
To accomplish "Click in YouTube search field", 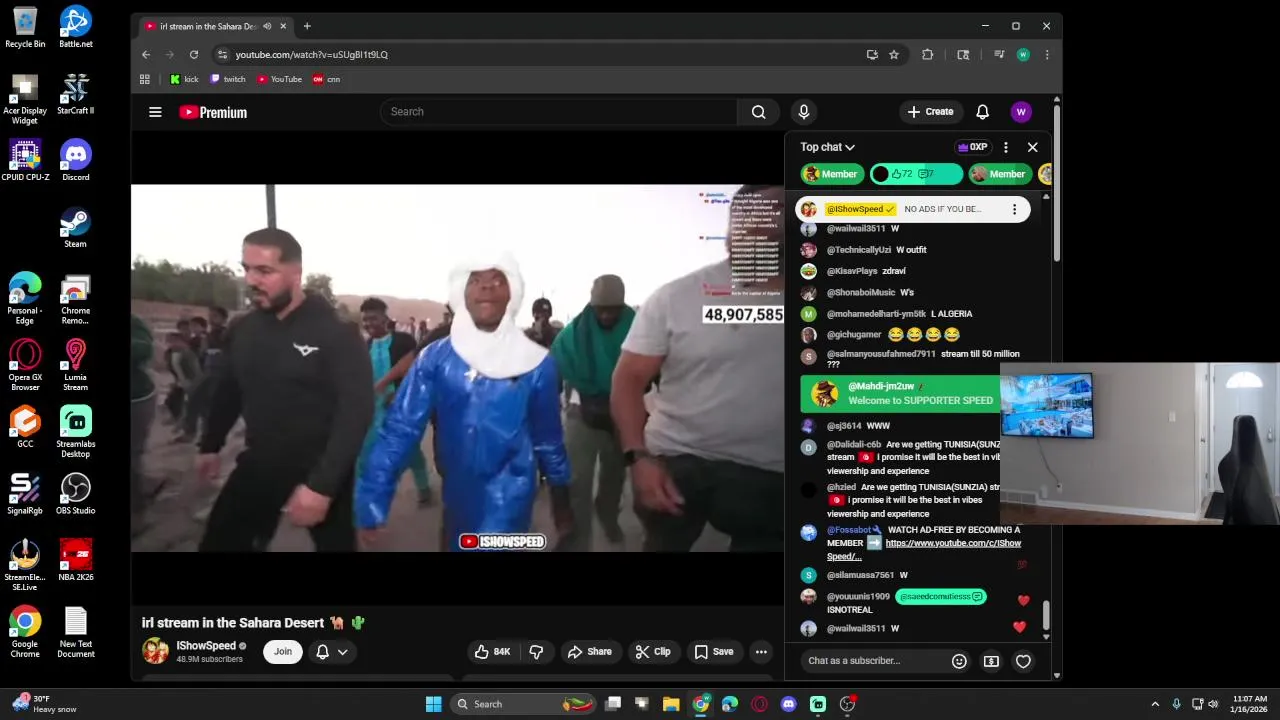I will [x=559, y=112].
